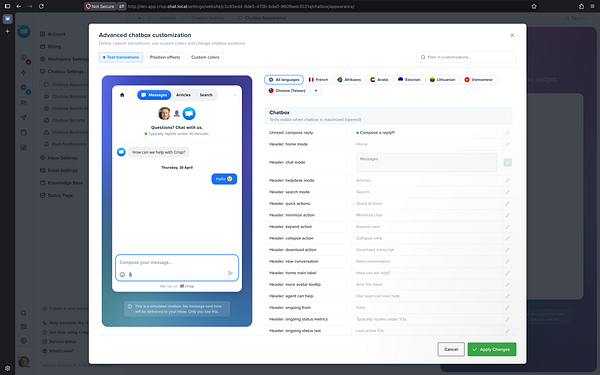
Task: Open analytics chart icon in left sidebar
Action: tap(24, 147)
